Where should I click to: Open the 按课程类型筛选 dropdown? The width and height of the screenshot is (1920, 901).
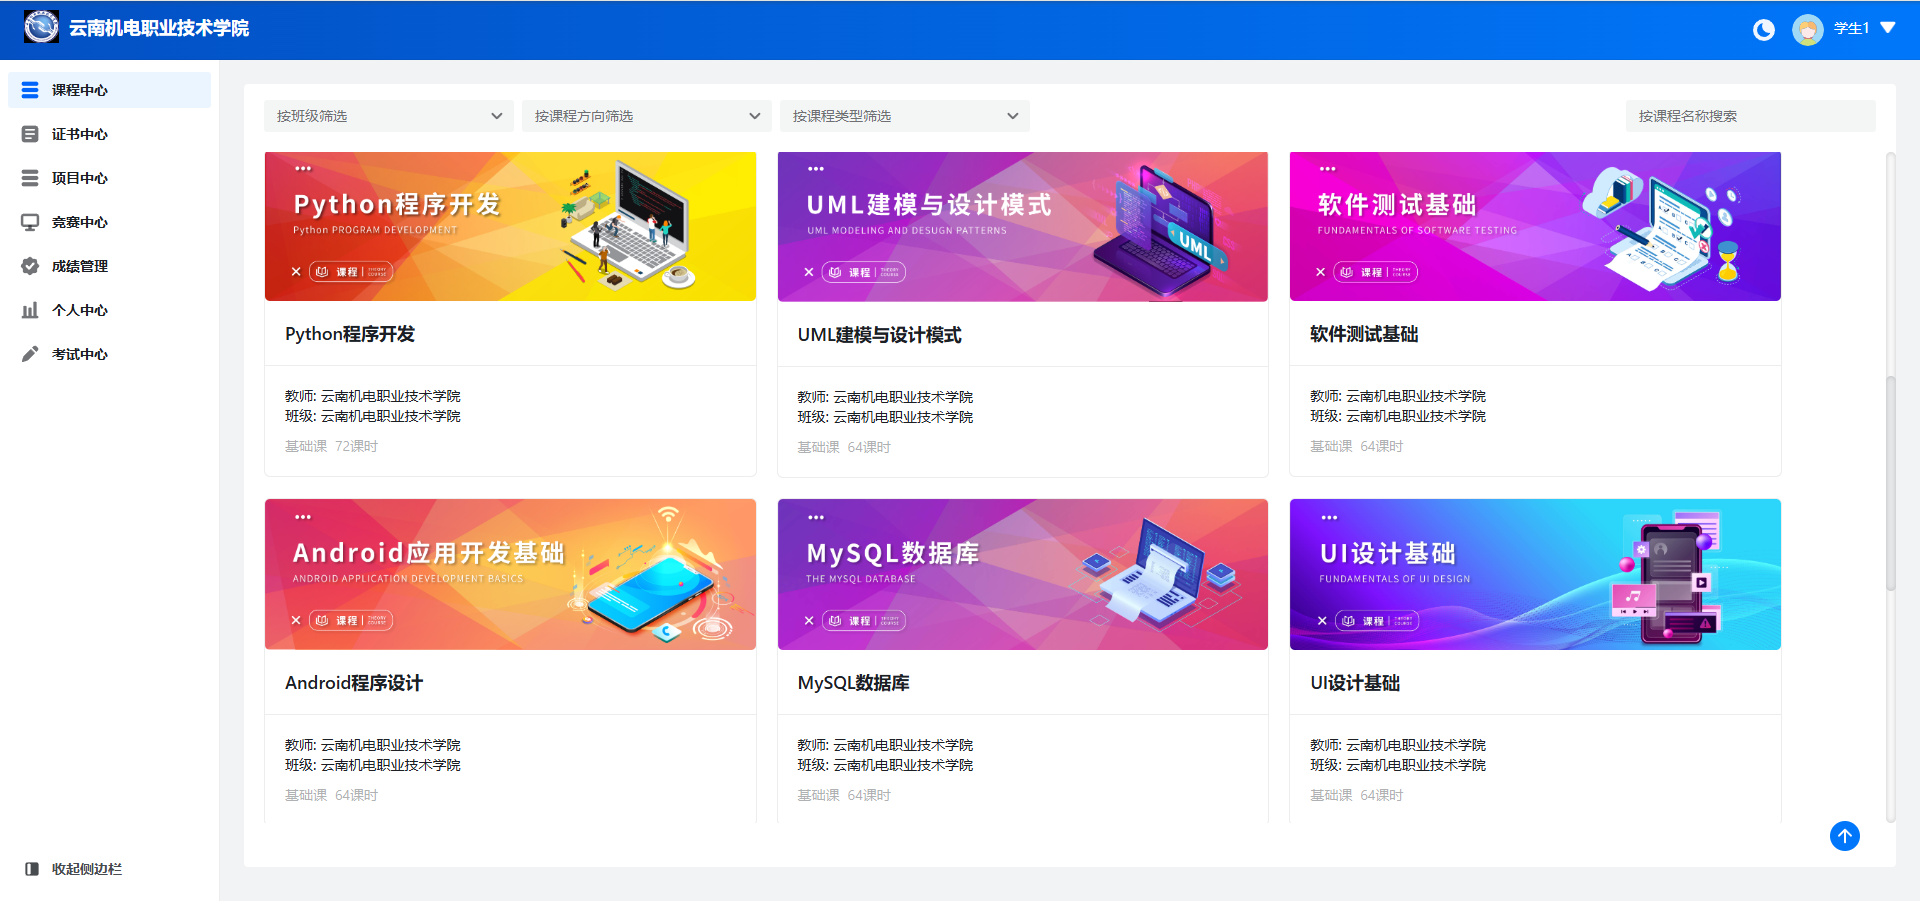(905, 116)
